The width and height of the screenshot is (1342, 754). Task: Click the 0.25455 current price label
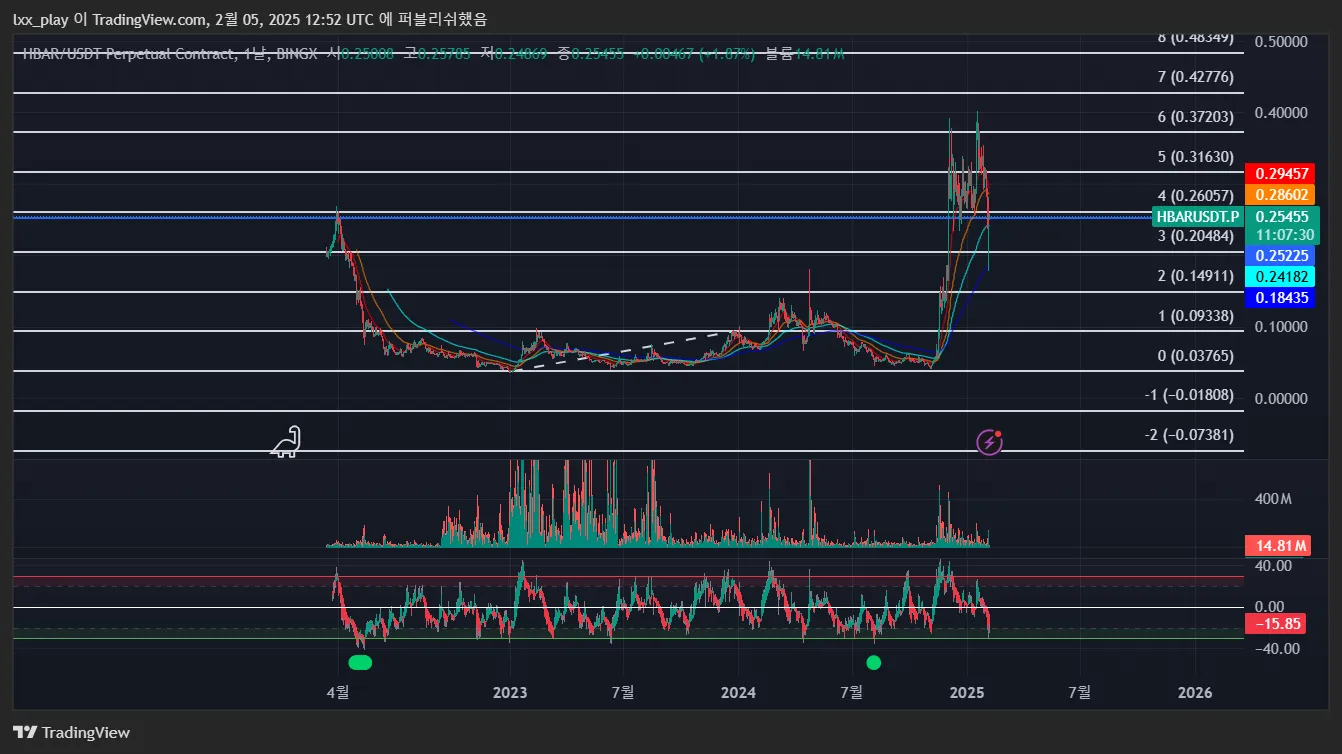1282,216
